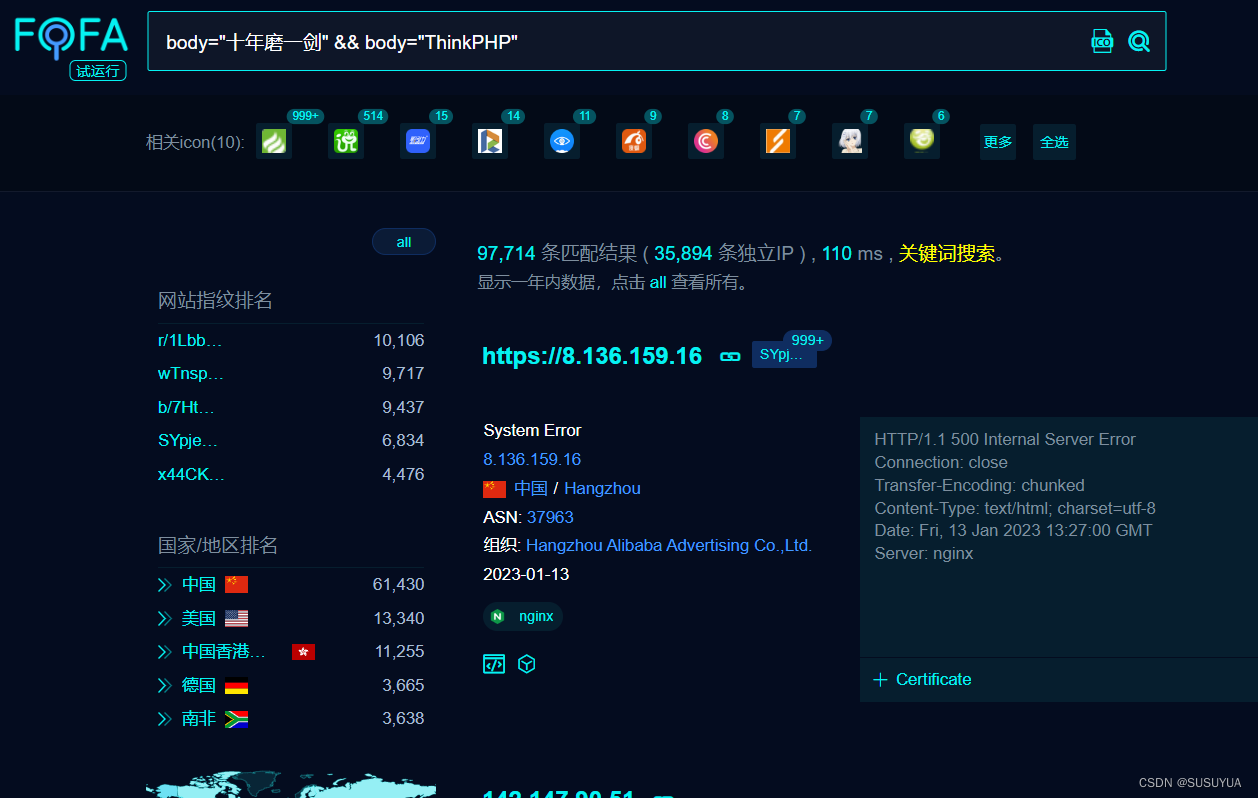Click fingerprint x44CK… in ranking
The height and width of the screenshot is (798, 1258).
192,474
